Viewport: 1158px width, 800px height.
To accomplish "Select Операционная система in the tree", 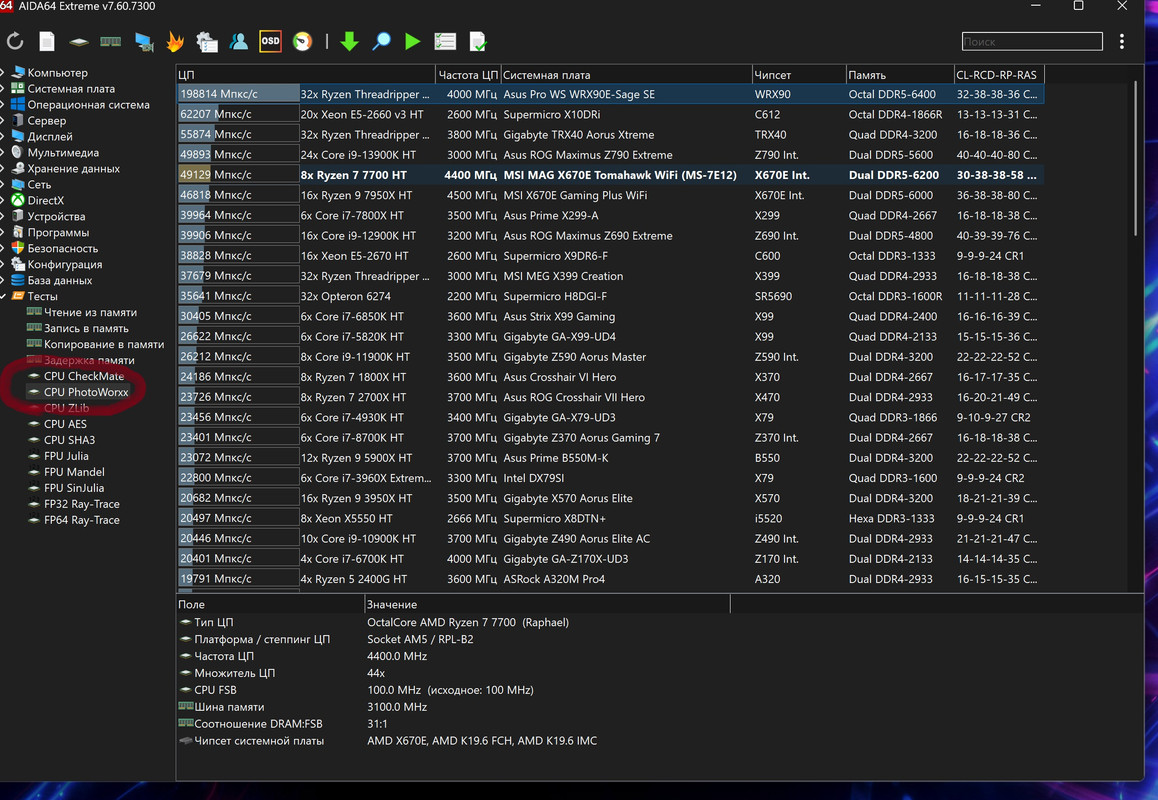I will click(89, 105).
